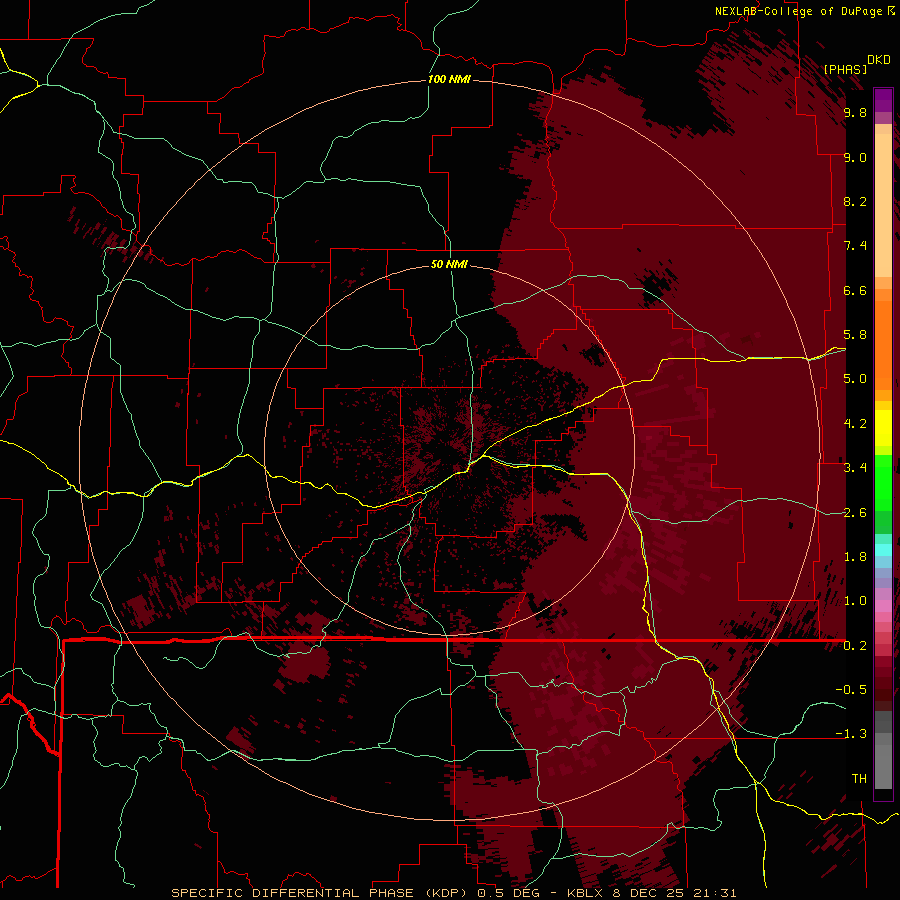The height and width of the screenshot is (900, 900).
Task: Click the 2.6 legend value
Action: [855, 513]
